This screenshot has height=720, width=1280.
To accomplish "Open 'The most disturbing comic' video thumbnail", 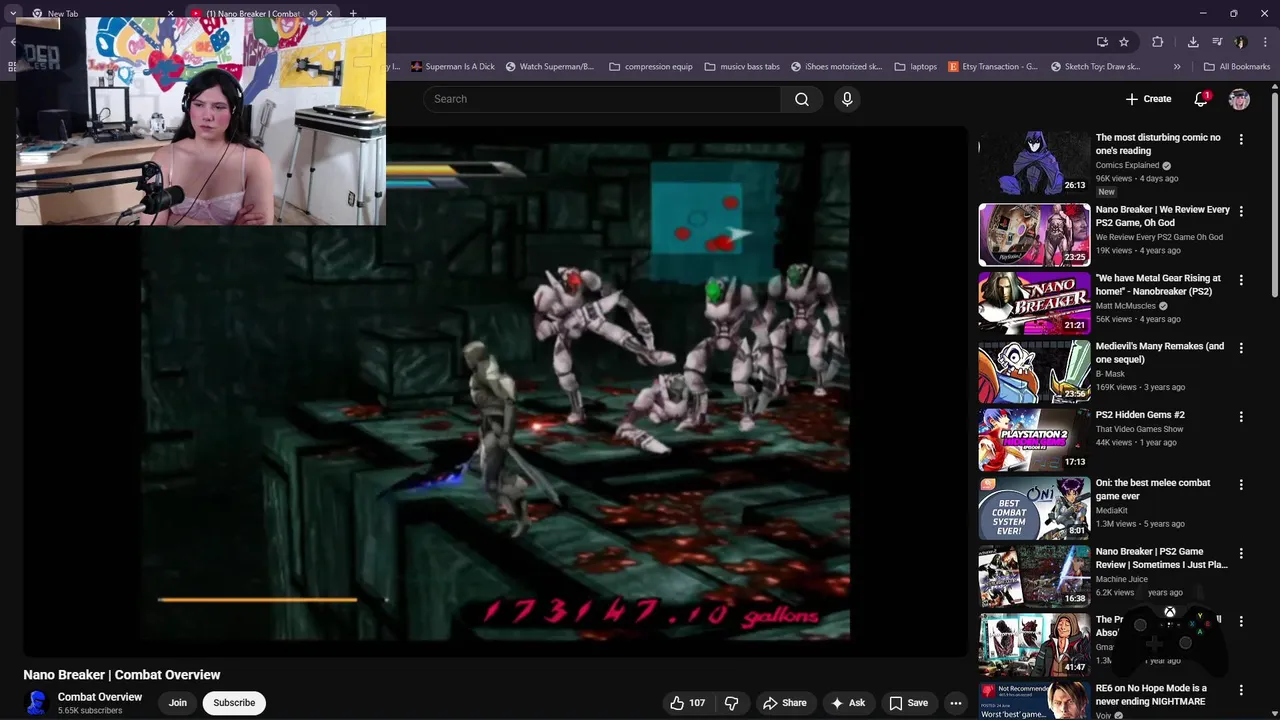I will click(x=1034, y=165).
